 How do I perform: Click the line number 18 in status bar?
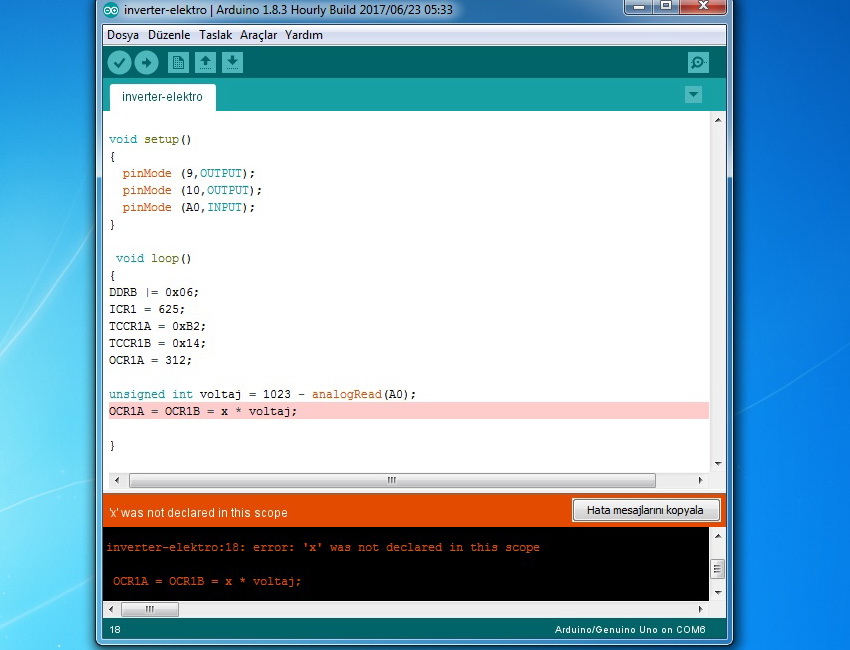coord(115,629)
